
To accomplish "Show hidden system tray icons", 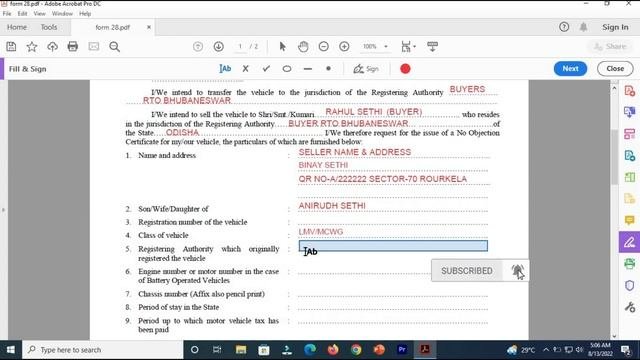I will [x=546, y=350].
